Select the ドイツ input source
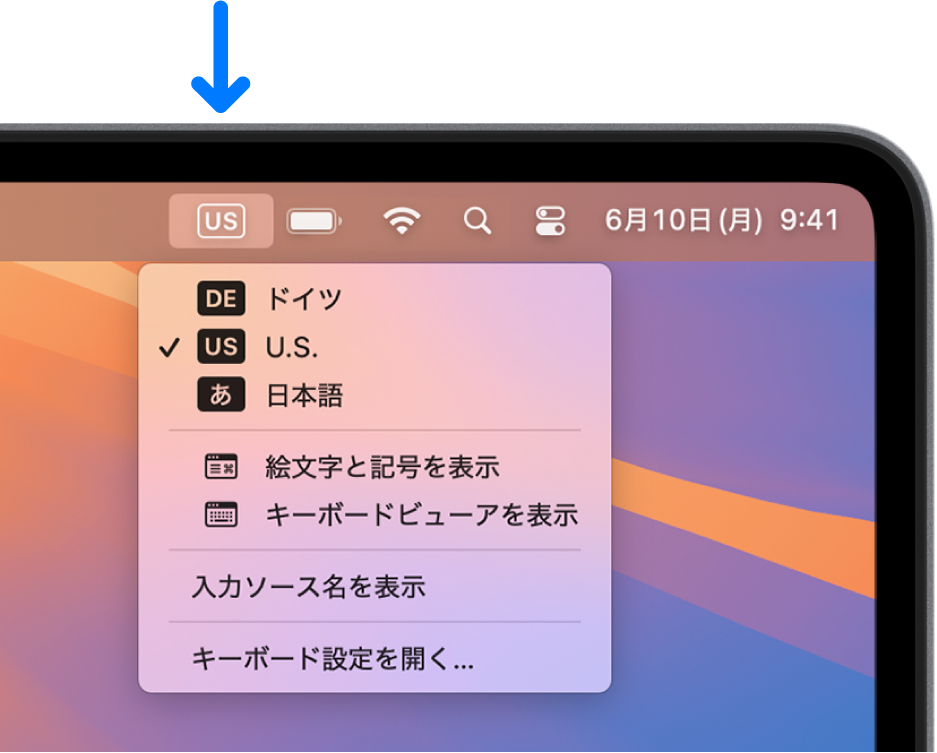This screenshot has height=753, width=937. click(375, 298)
